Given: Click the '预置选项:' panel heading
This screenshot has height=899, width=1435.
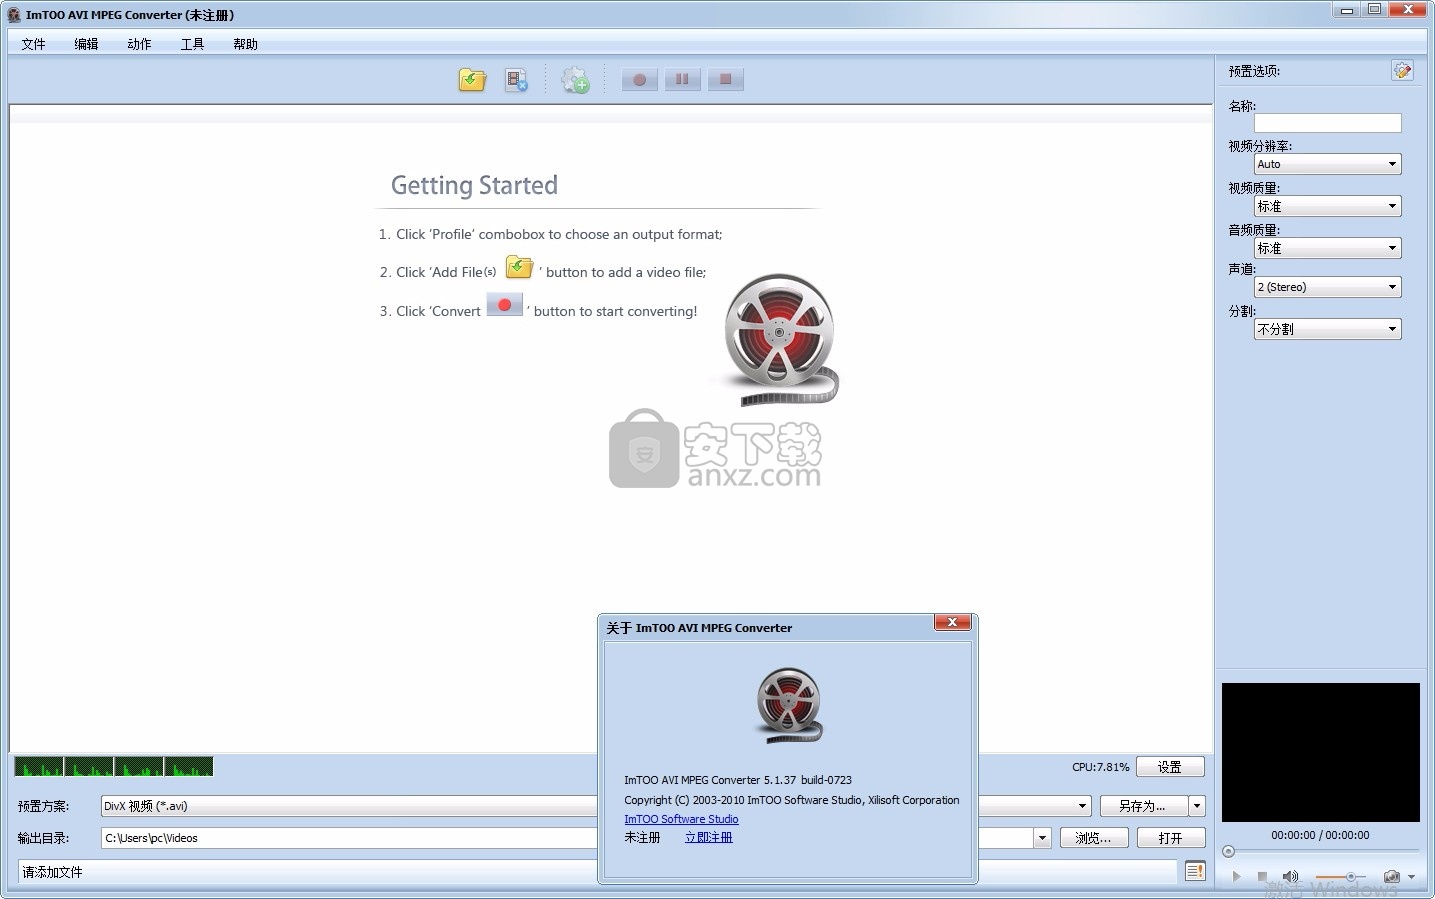Looking at the screenshot, I should [1254, 71].
